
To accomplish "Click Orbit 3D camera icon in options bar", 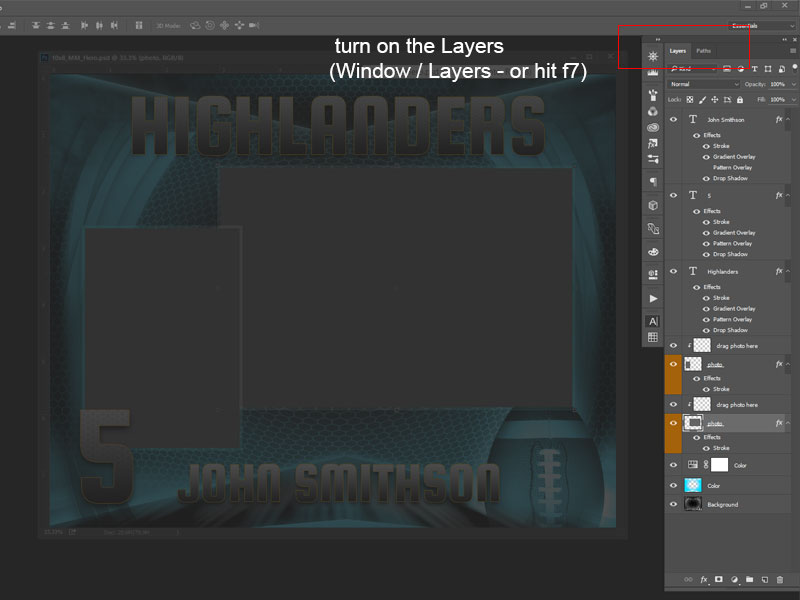I will 195,26.
